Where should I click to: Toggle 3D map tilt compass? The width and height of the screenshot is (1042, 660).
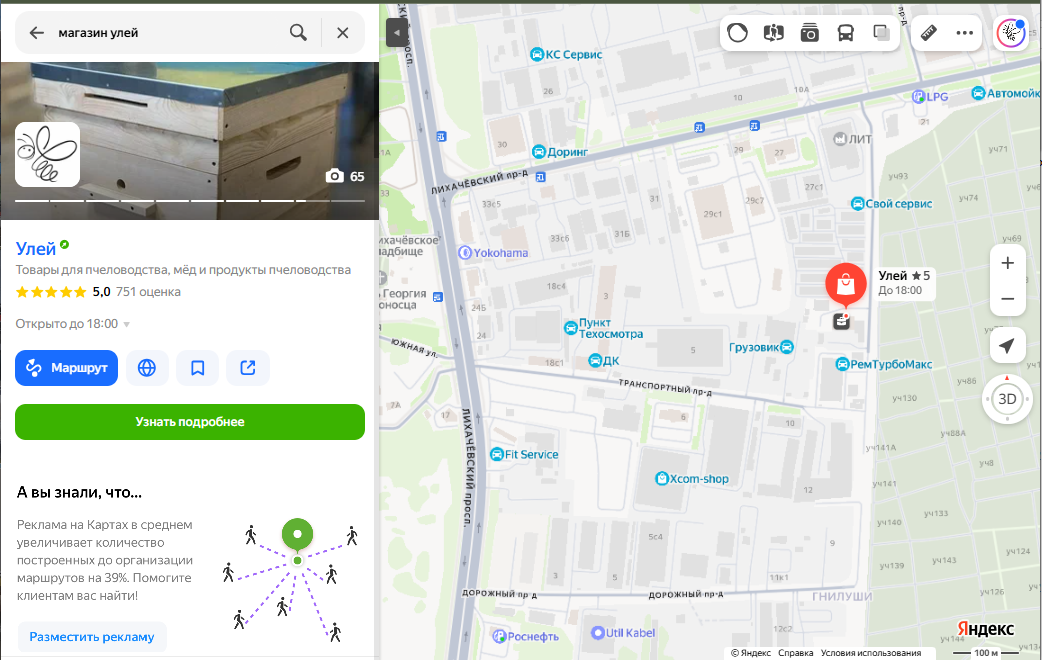pos(1007,399)
